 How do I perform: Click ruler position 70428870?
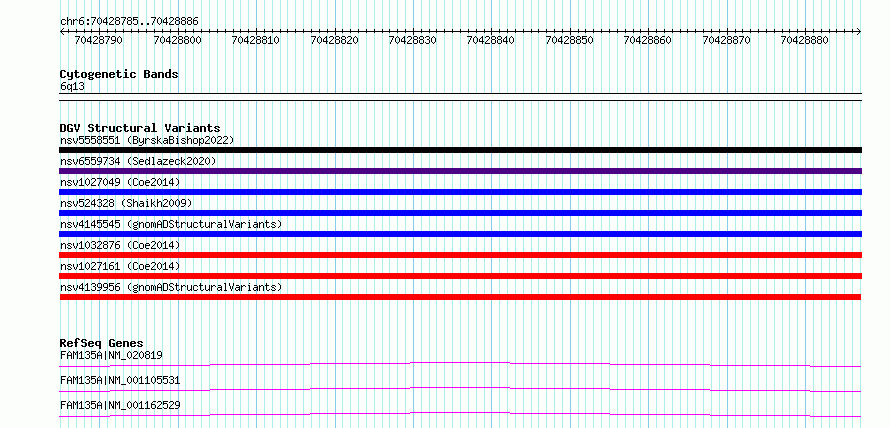point(727,40)
